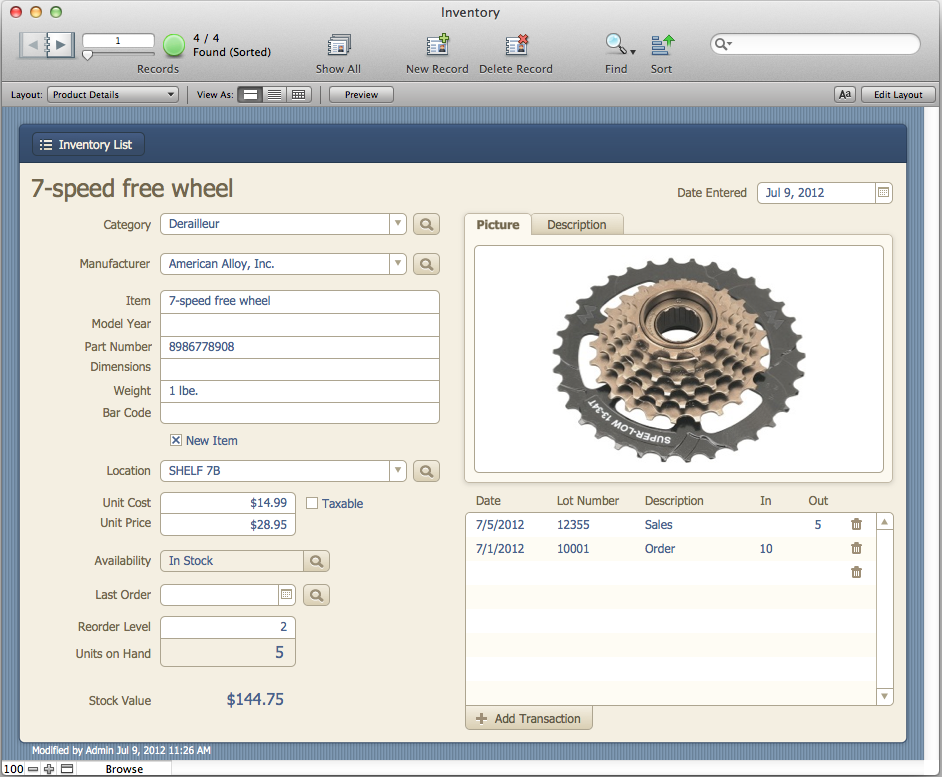This screenshot has width=942, height=777.
Task: Click the In Stock availability field
Action: pyautogui.click(x=232, y=561)
